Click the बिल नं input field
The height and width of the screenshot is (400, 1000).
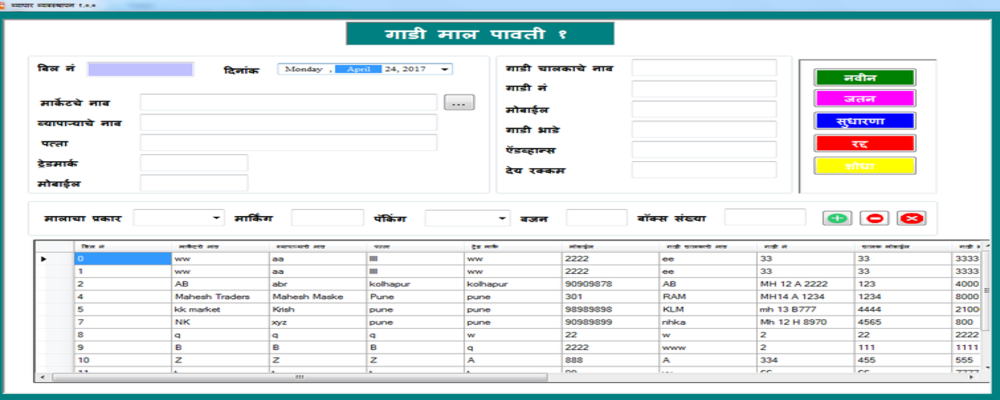click(x=139, y=69)
